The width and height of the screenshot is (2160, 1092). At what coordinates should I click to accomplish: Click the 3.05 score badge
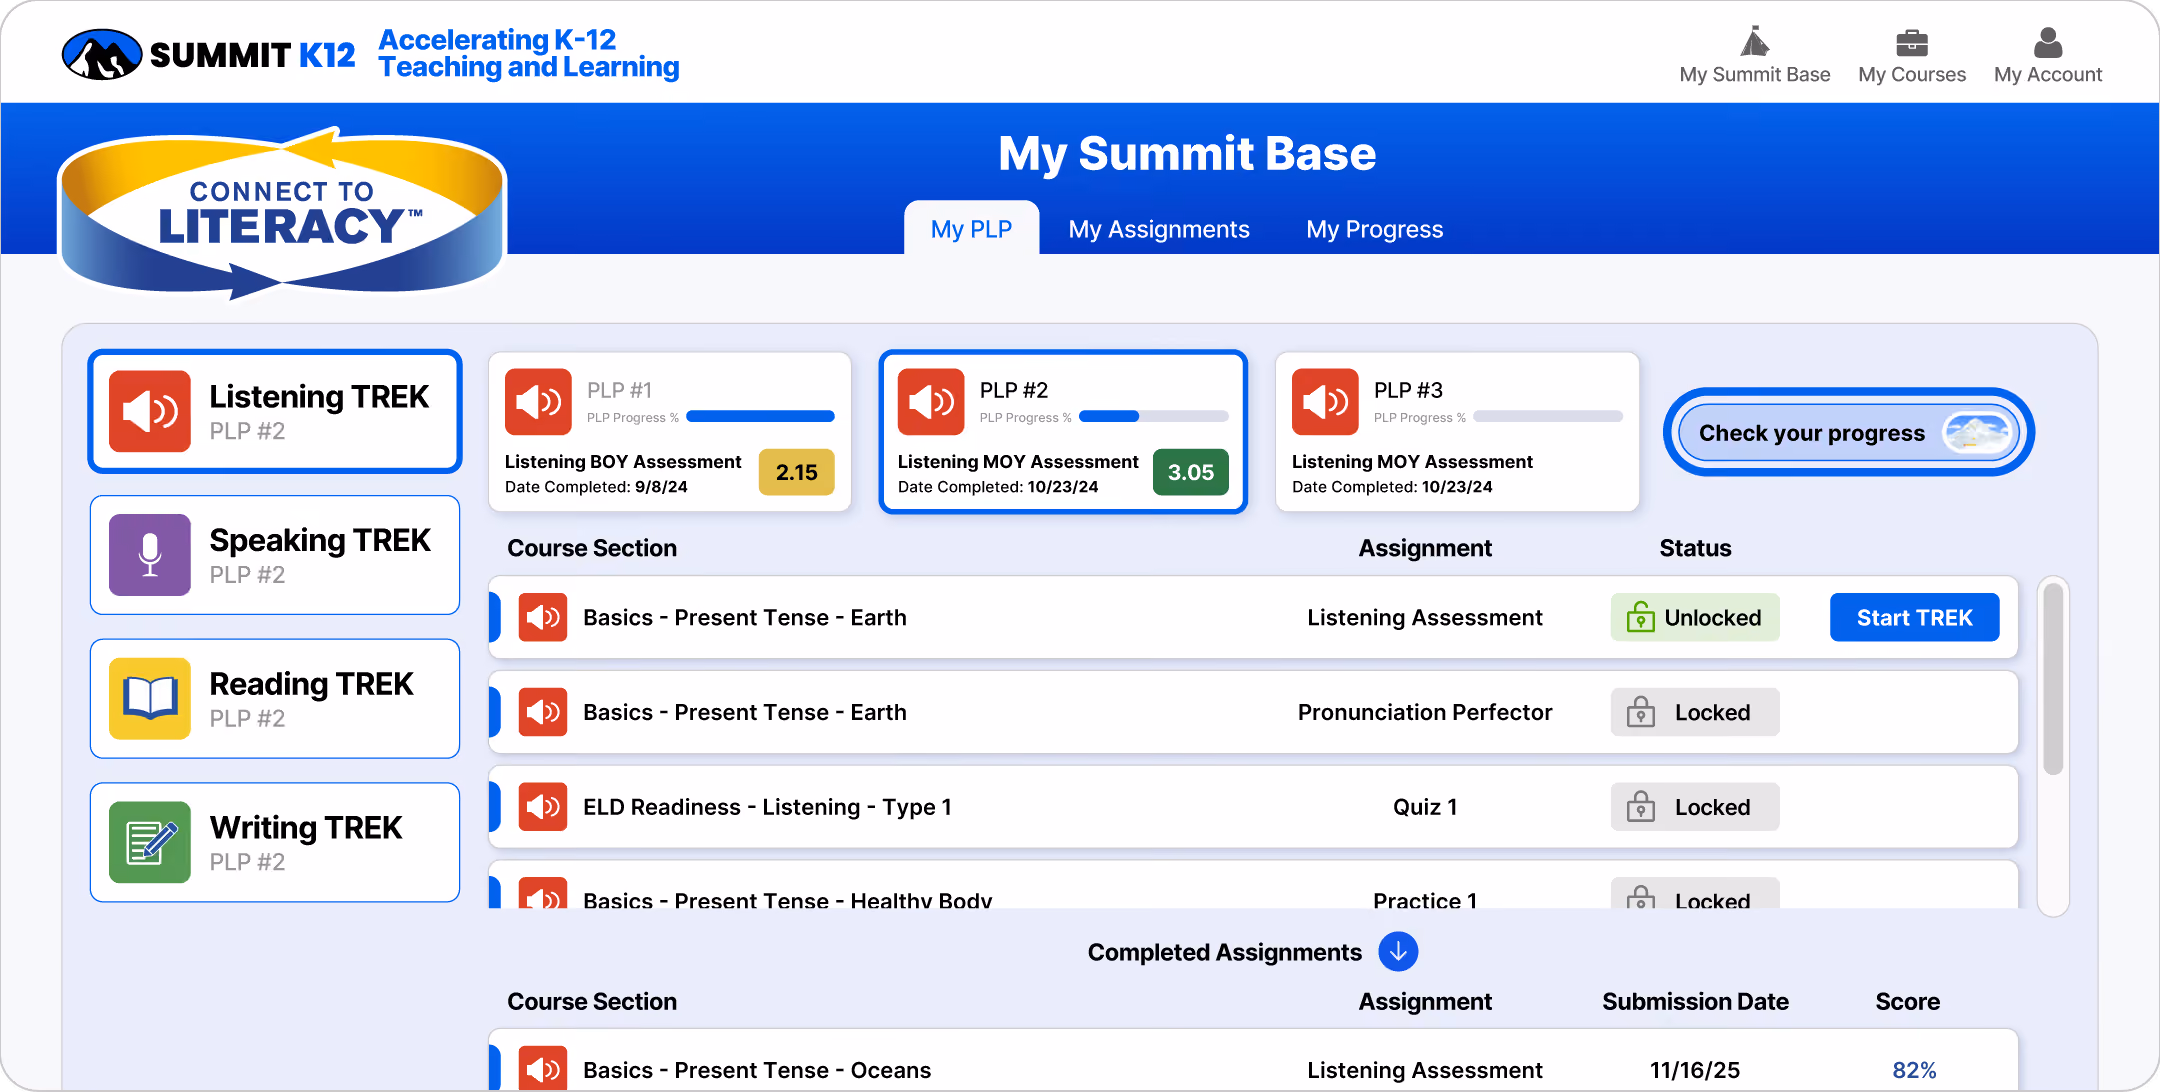coord(1190,472)
